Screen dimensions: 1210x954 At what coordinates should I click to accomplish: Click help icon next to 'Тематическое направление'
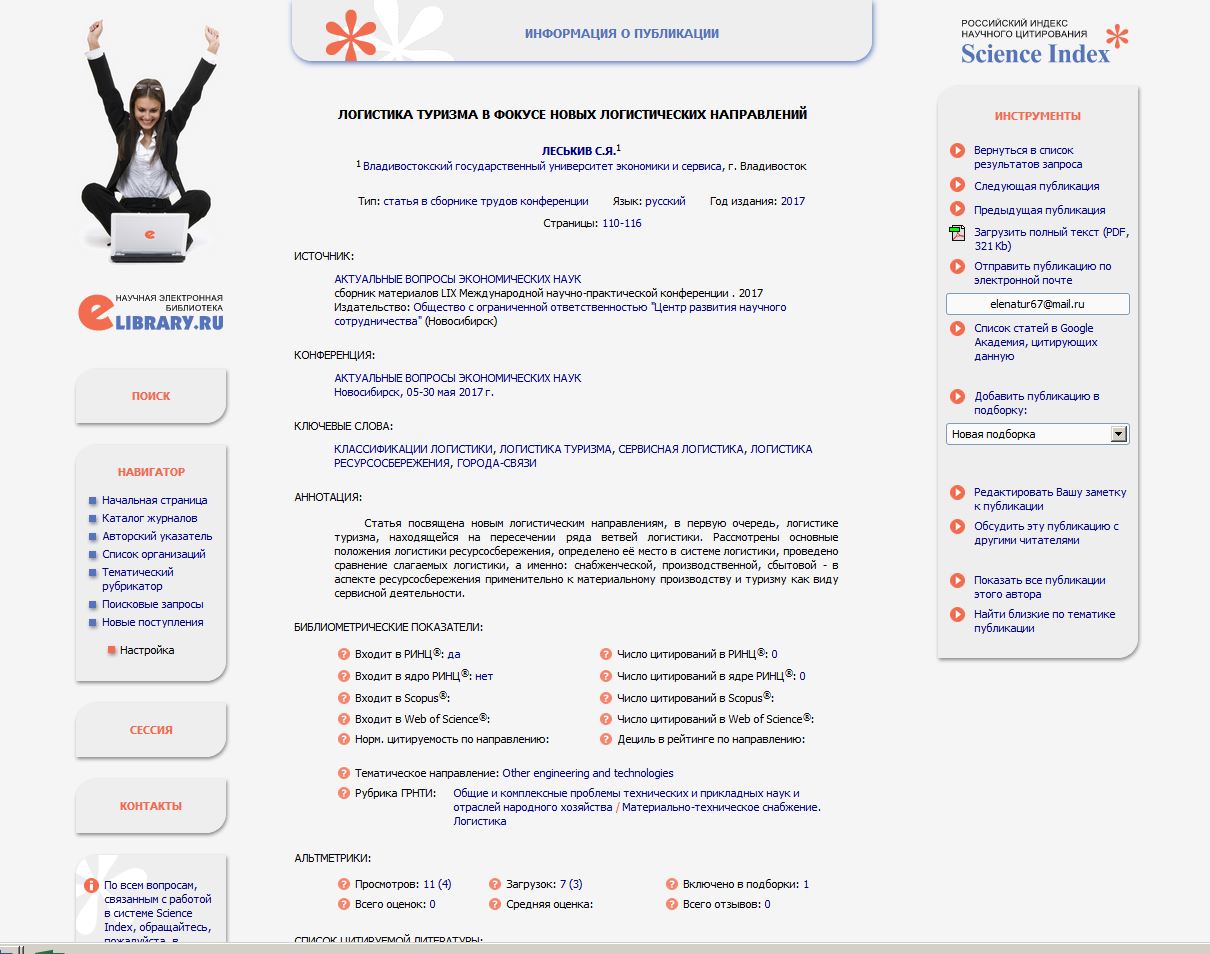pyautogui.click(x=344, y=774)
